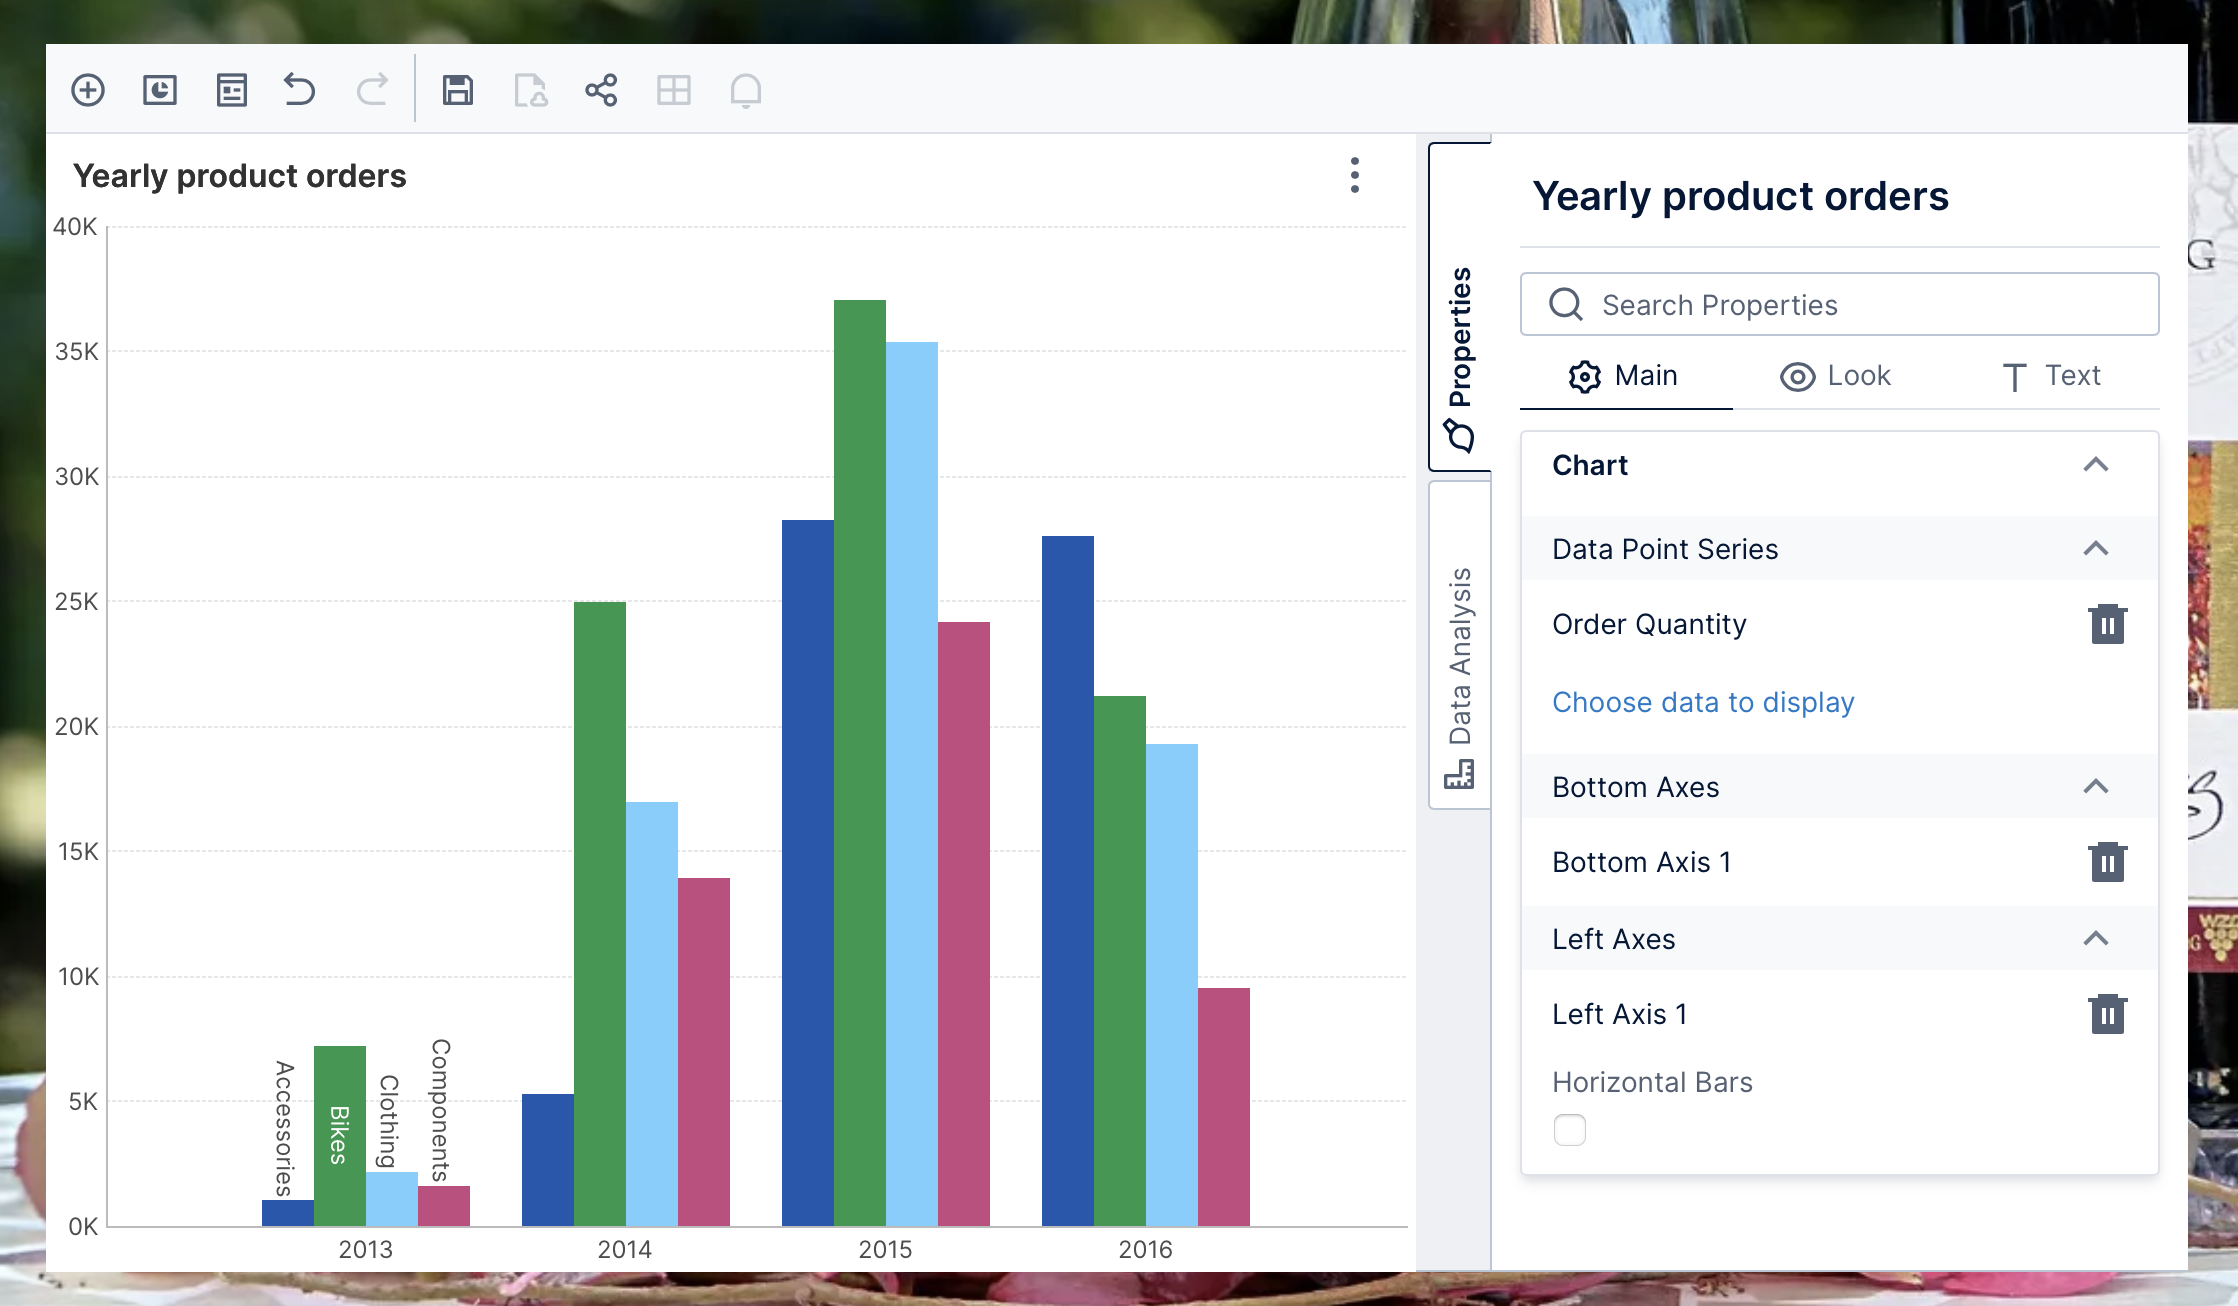Toggle the Horizontal Bars checkbox

click(1570, 1130)
